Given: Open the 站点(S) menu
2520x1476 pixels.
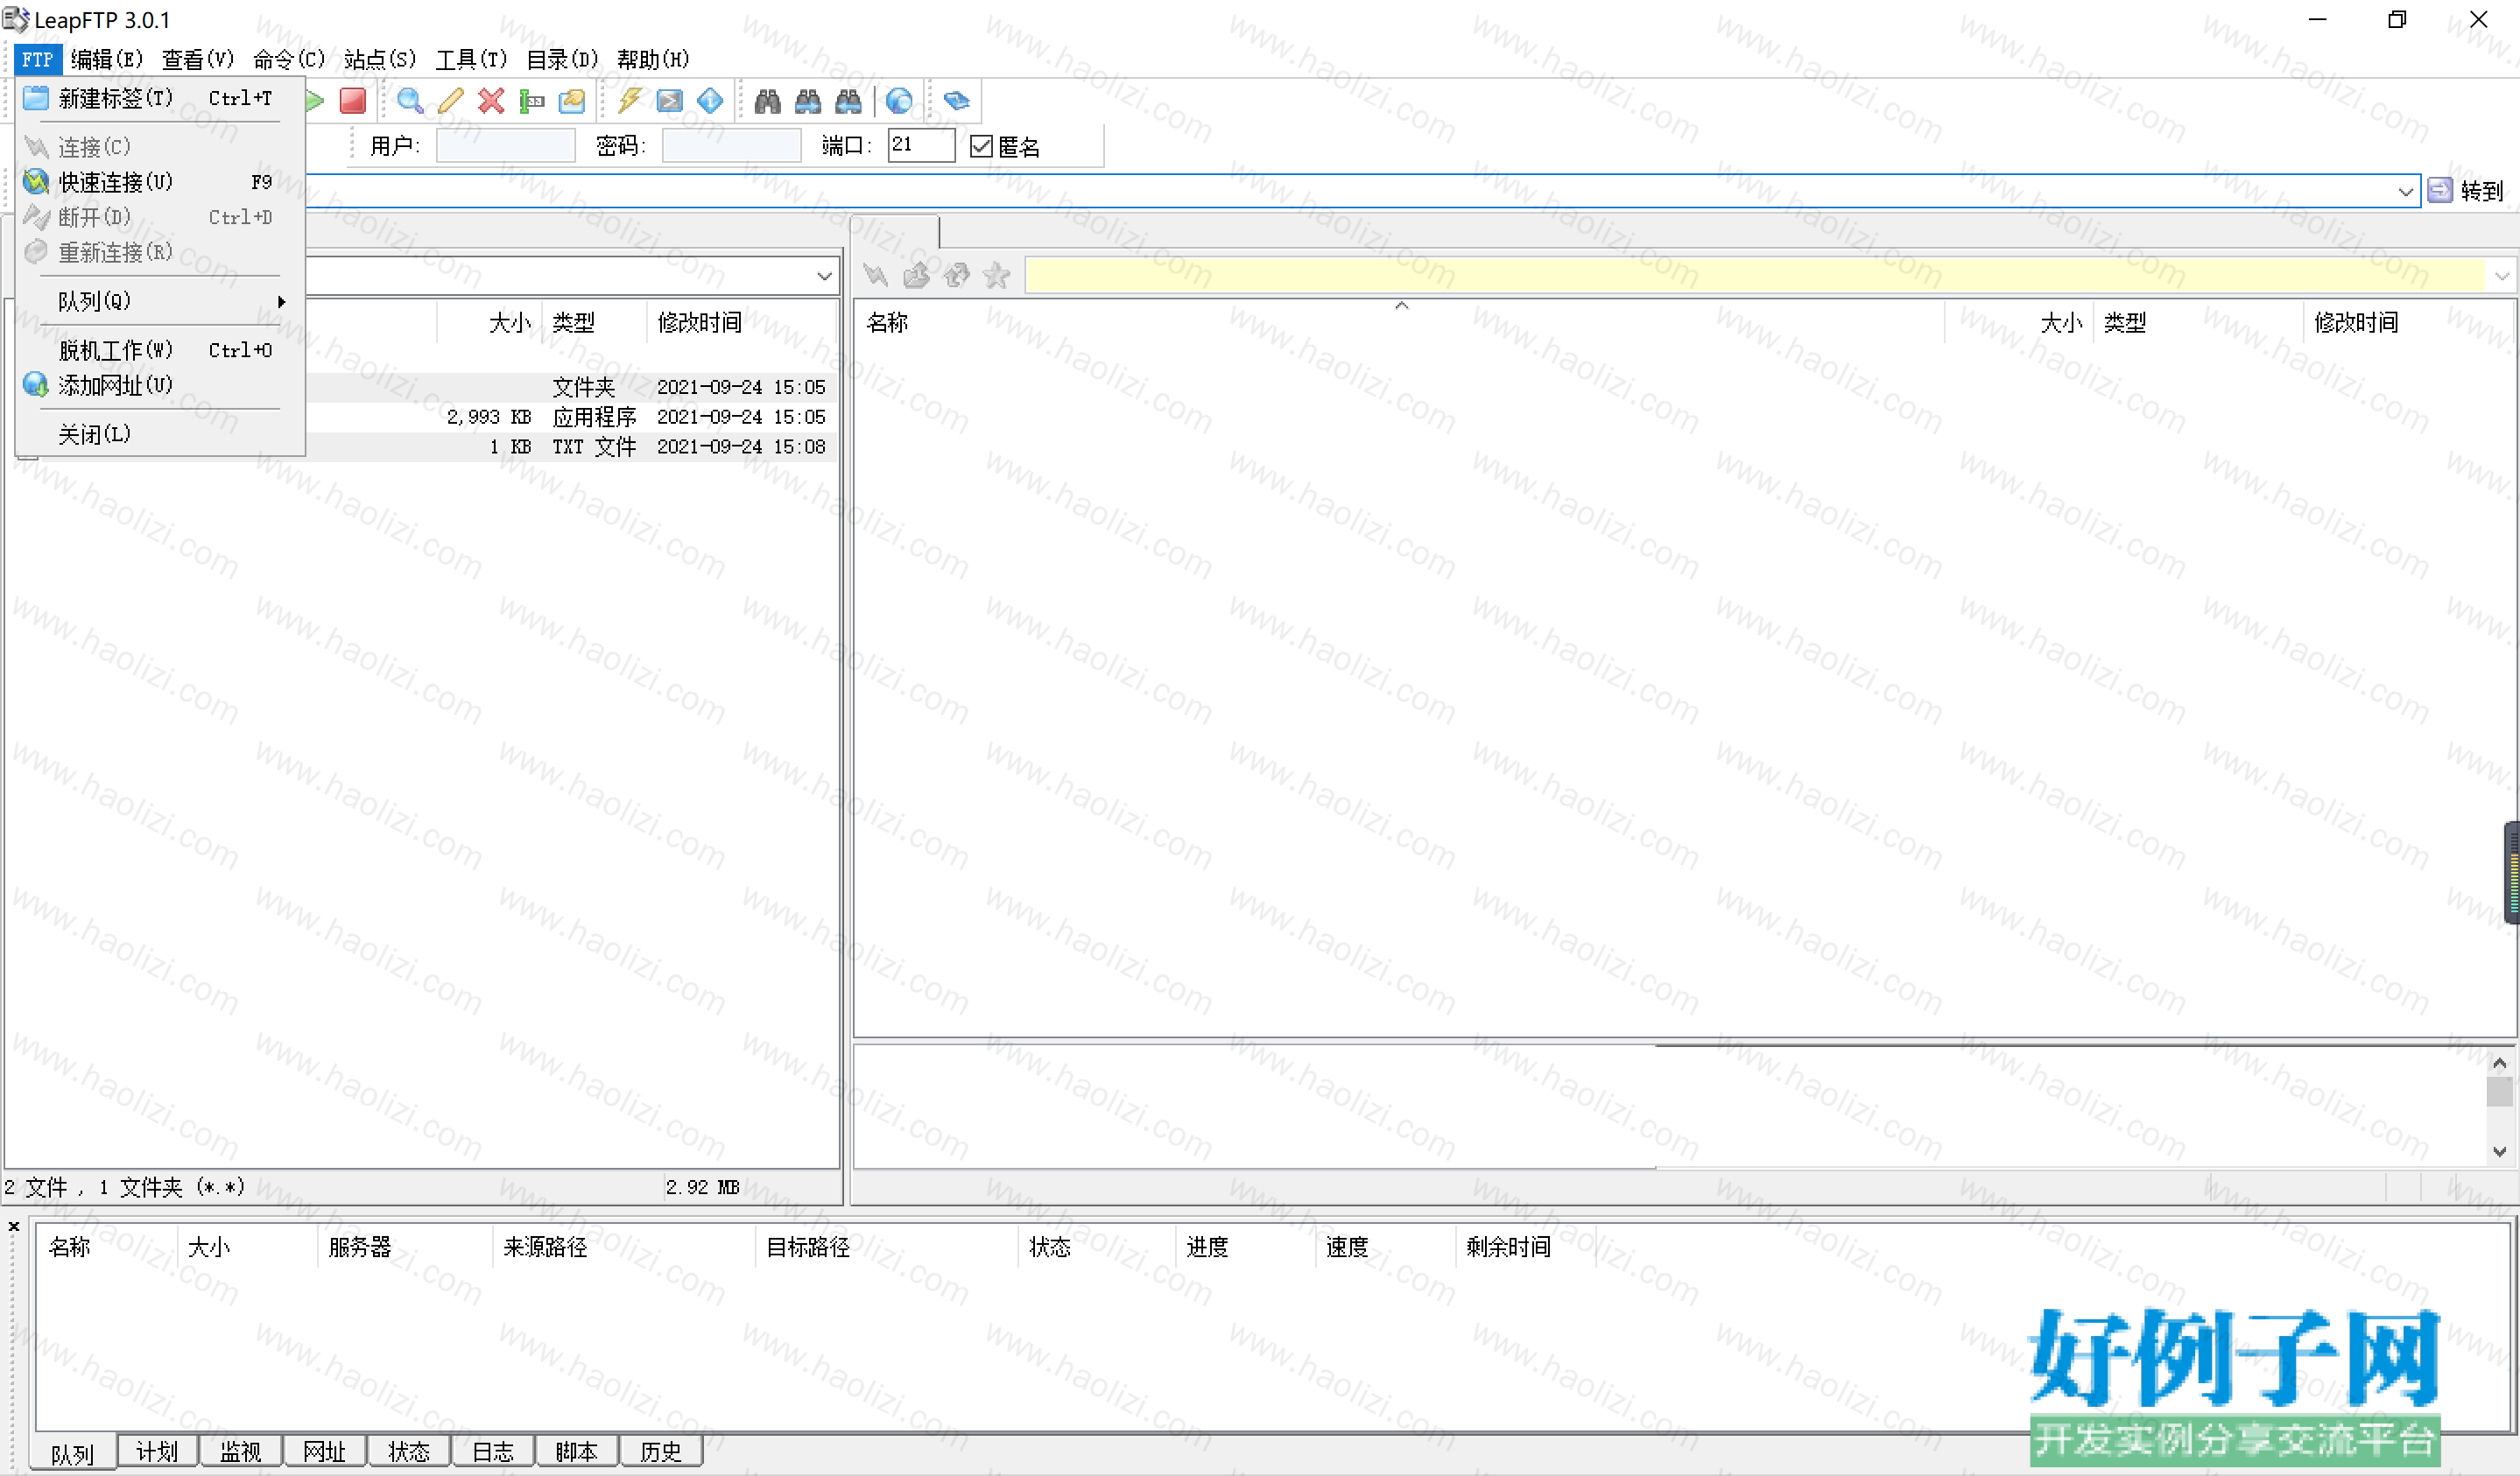Looking at the screenshot, I should point(380,59).
